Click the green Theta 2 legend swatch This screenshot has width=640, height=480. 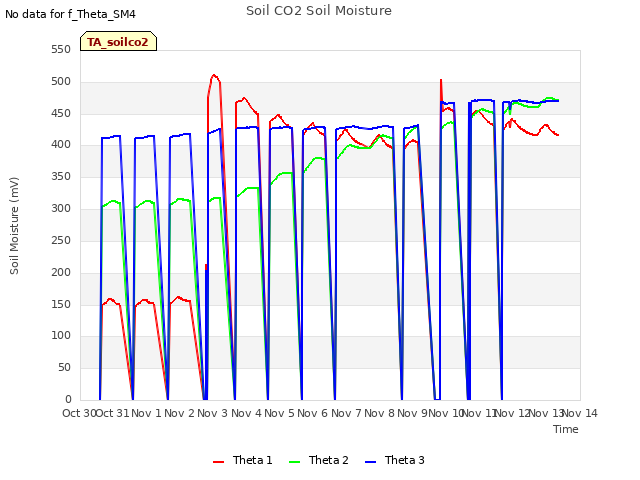click(x=294, y=462)
